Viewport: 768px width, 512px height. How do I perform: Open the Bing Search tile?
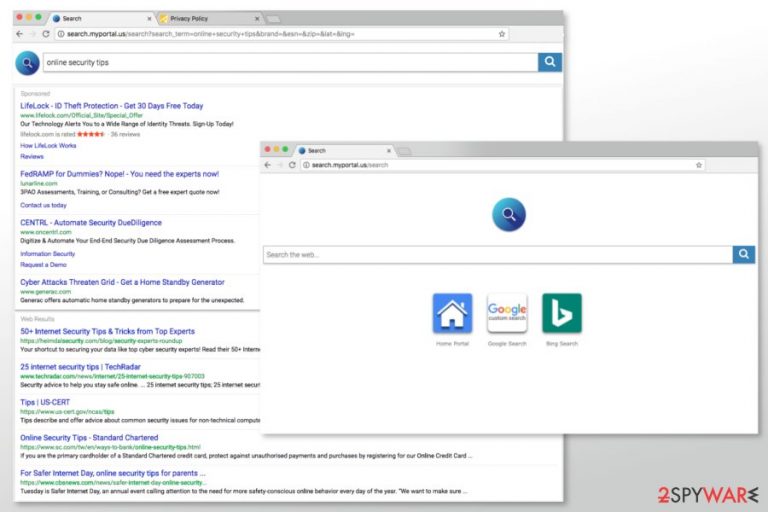(x=562, y=313)
